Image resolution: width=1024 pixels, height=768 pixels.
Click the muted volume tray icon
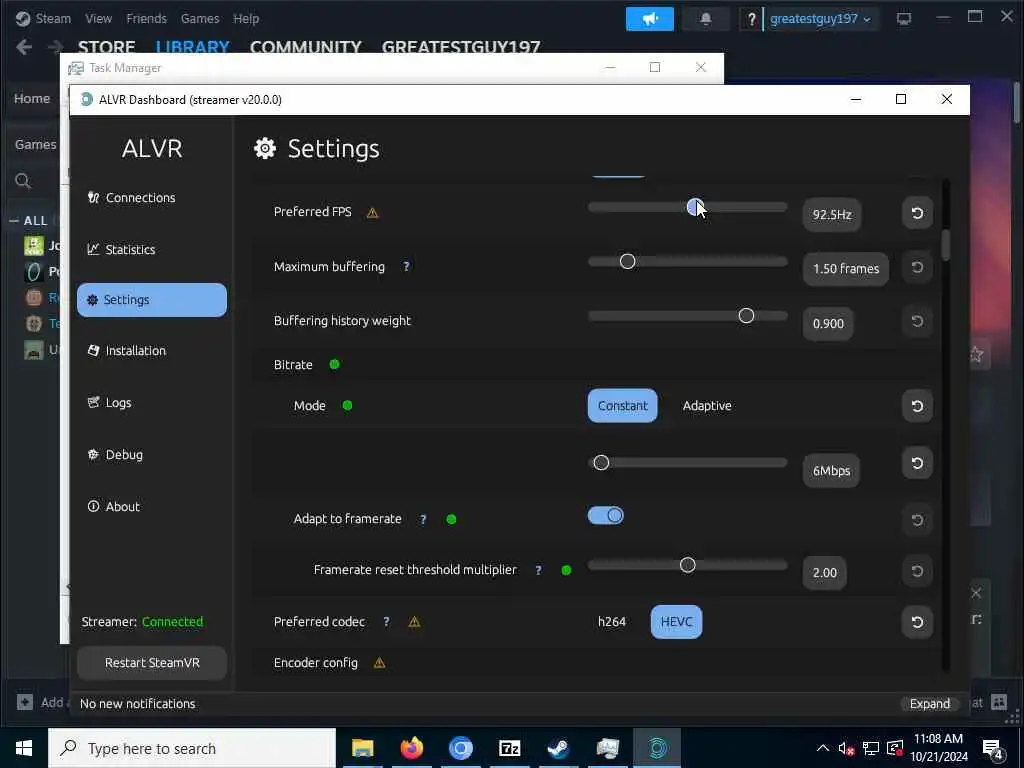846,749
